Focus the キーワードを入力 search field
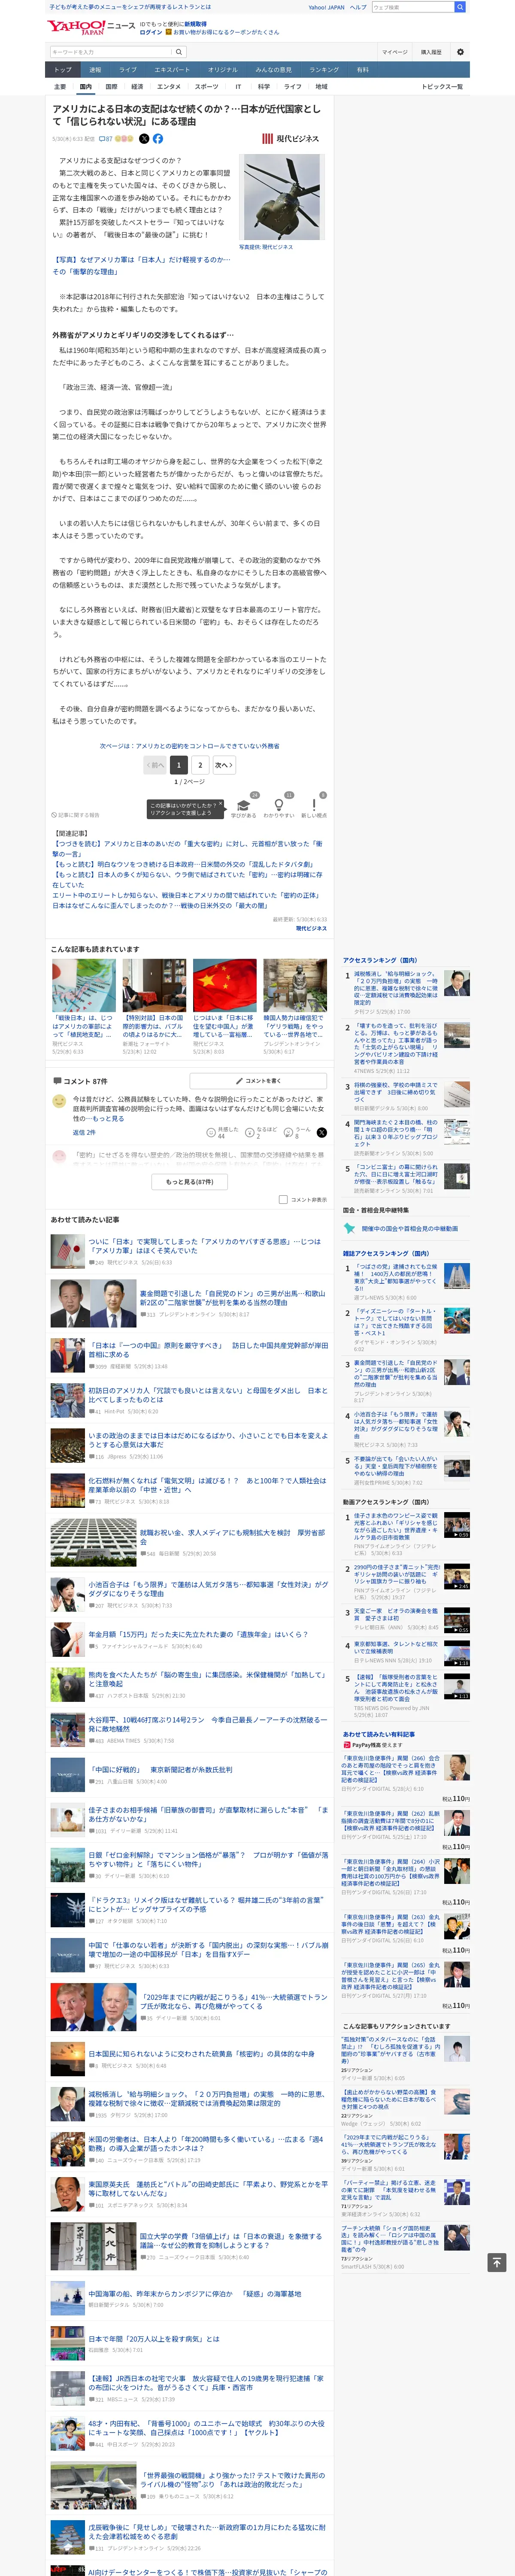 (111, 52)
